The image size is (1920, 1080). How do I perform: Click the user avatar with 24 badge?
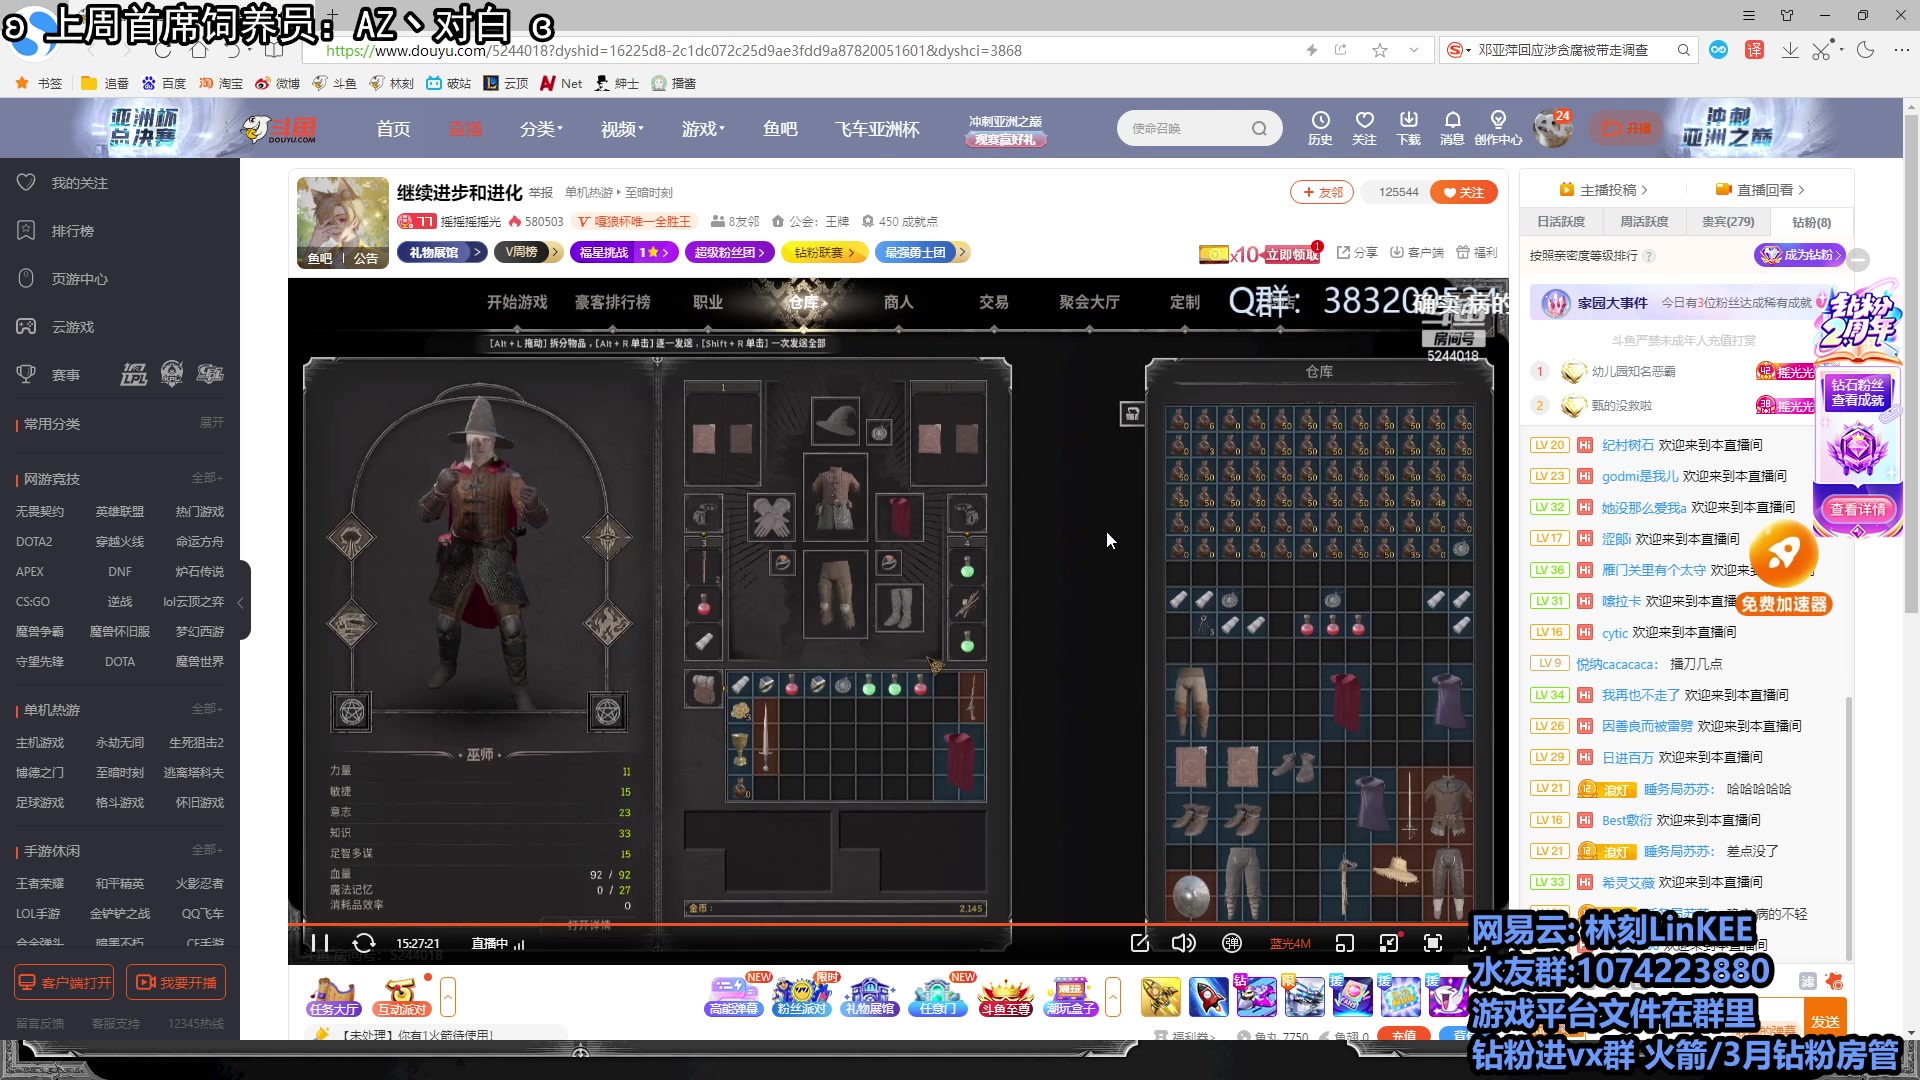pyautogui.click(x=1553, y=129)
